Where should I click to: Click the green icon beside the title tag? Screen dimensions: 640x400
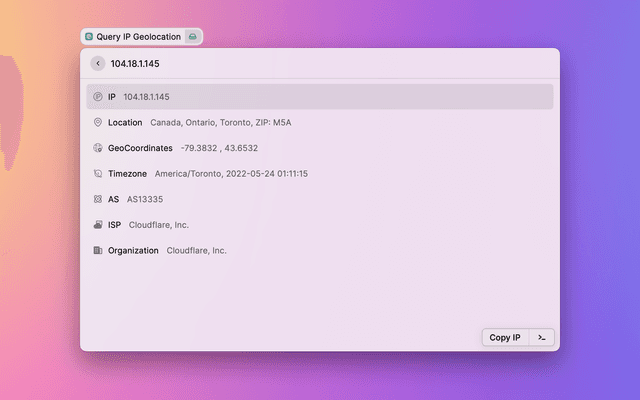[193, 37]
